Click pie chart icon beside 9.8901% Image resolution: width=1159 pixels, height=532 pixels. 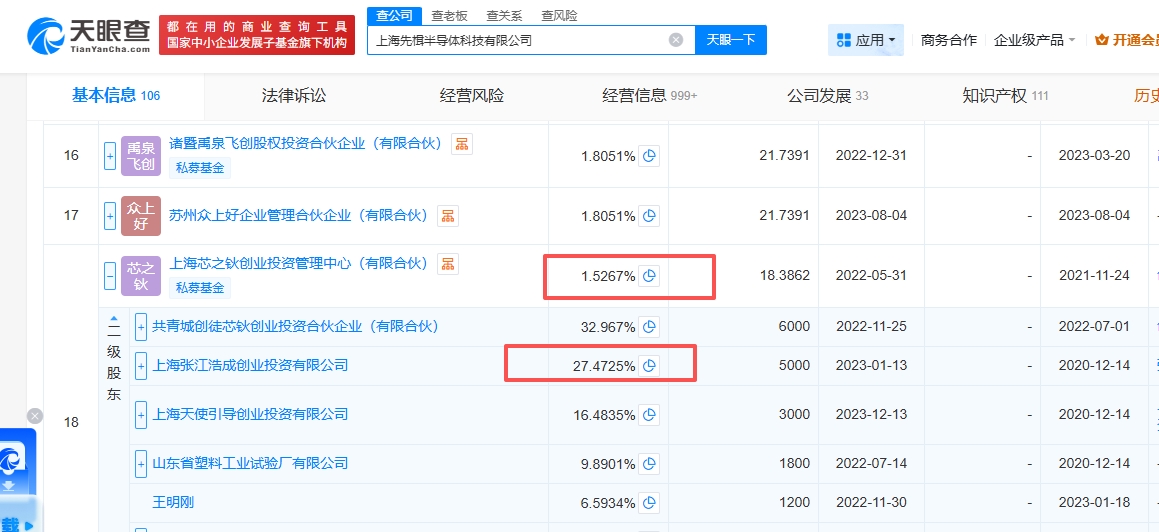tap(649, 464)
